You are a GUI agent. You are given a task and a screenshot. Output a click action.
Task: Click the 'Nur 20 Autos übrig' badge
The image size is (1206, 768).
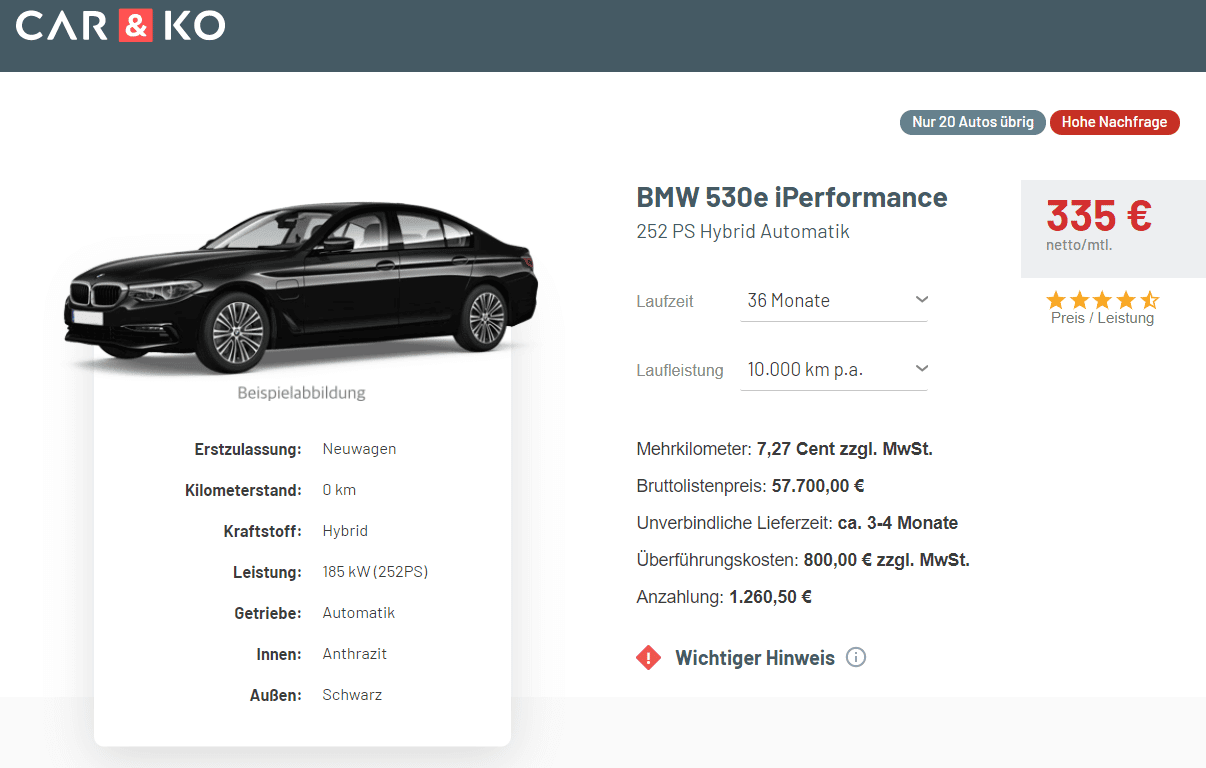click(x=972, y=122)
